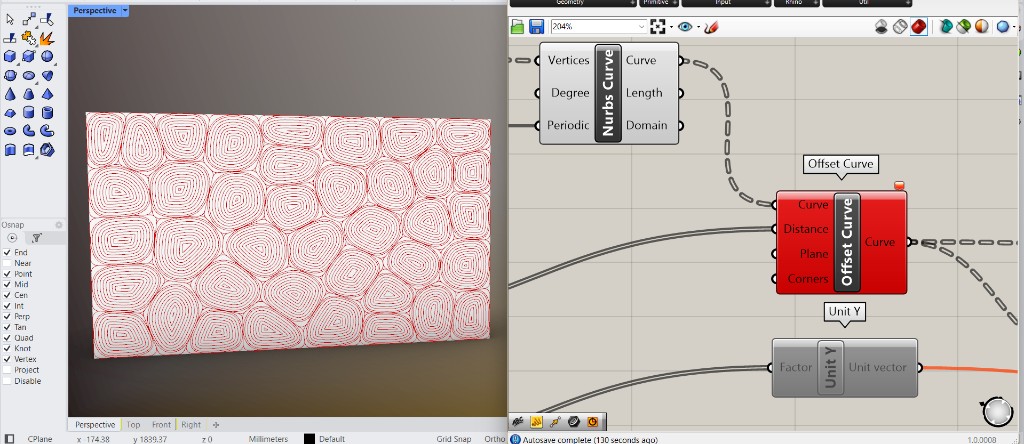Switch Grasshopper to wireframe preview mode
This screenshot has width=1024, height=444.
(x=900, y=27)
